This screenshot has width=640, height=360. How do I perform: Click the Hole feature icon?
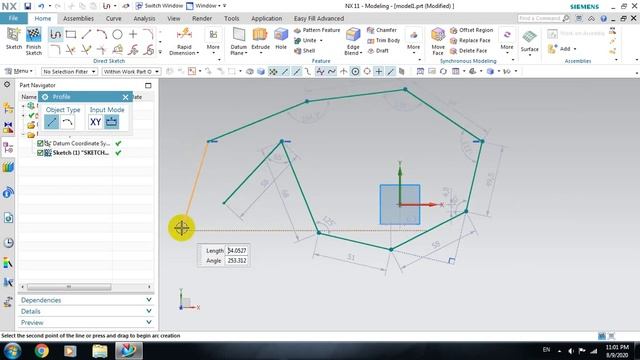pyautogui.click(x=281, y=35)
